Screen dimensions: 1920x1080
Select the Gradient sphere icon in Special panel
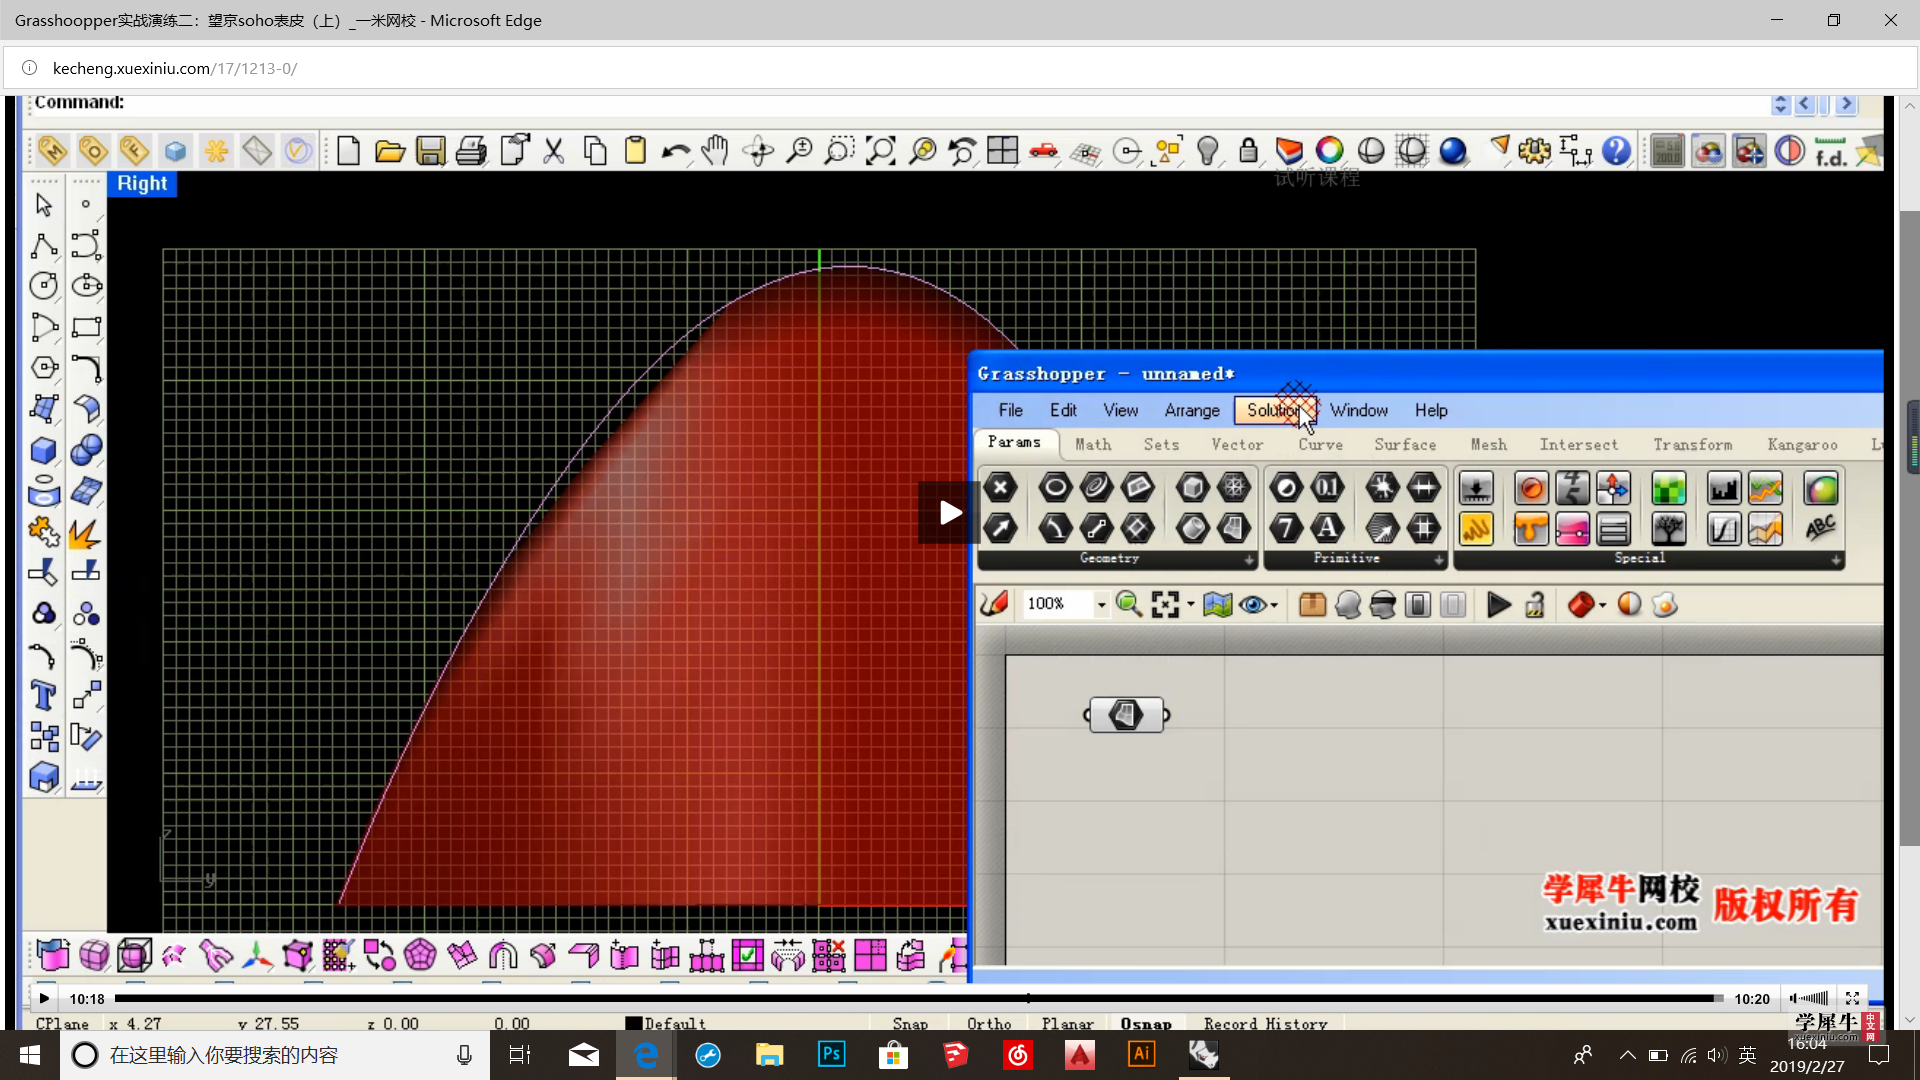1820,489
